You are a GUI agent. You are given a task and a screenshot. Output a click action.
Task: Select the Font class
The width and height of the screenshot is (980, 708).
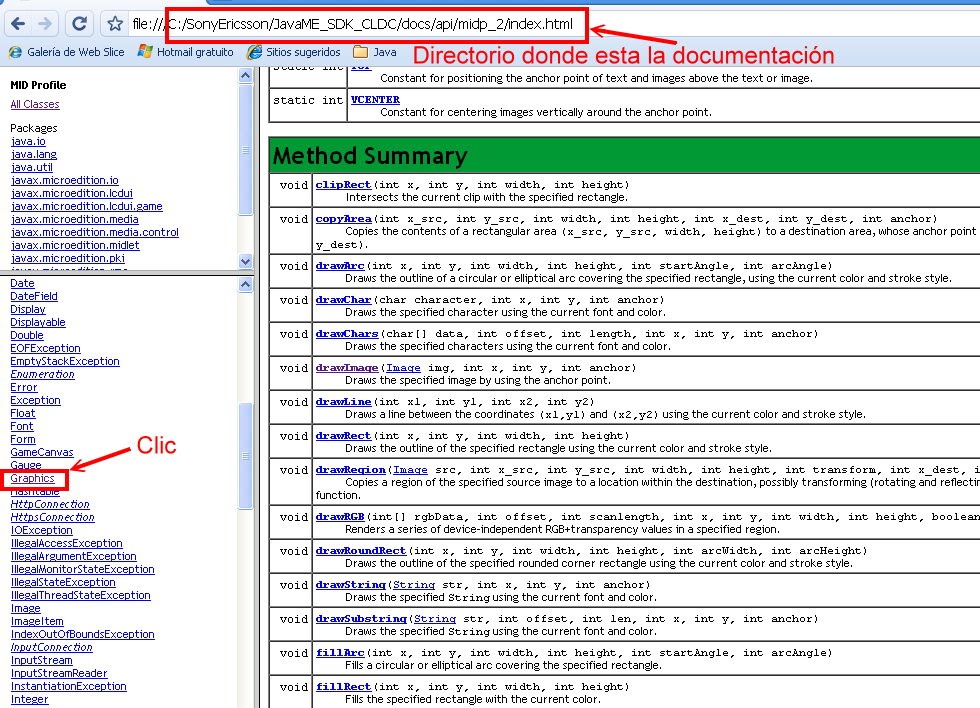(22, 426)
